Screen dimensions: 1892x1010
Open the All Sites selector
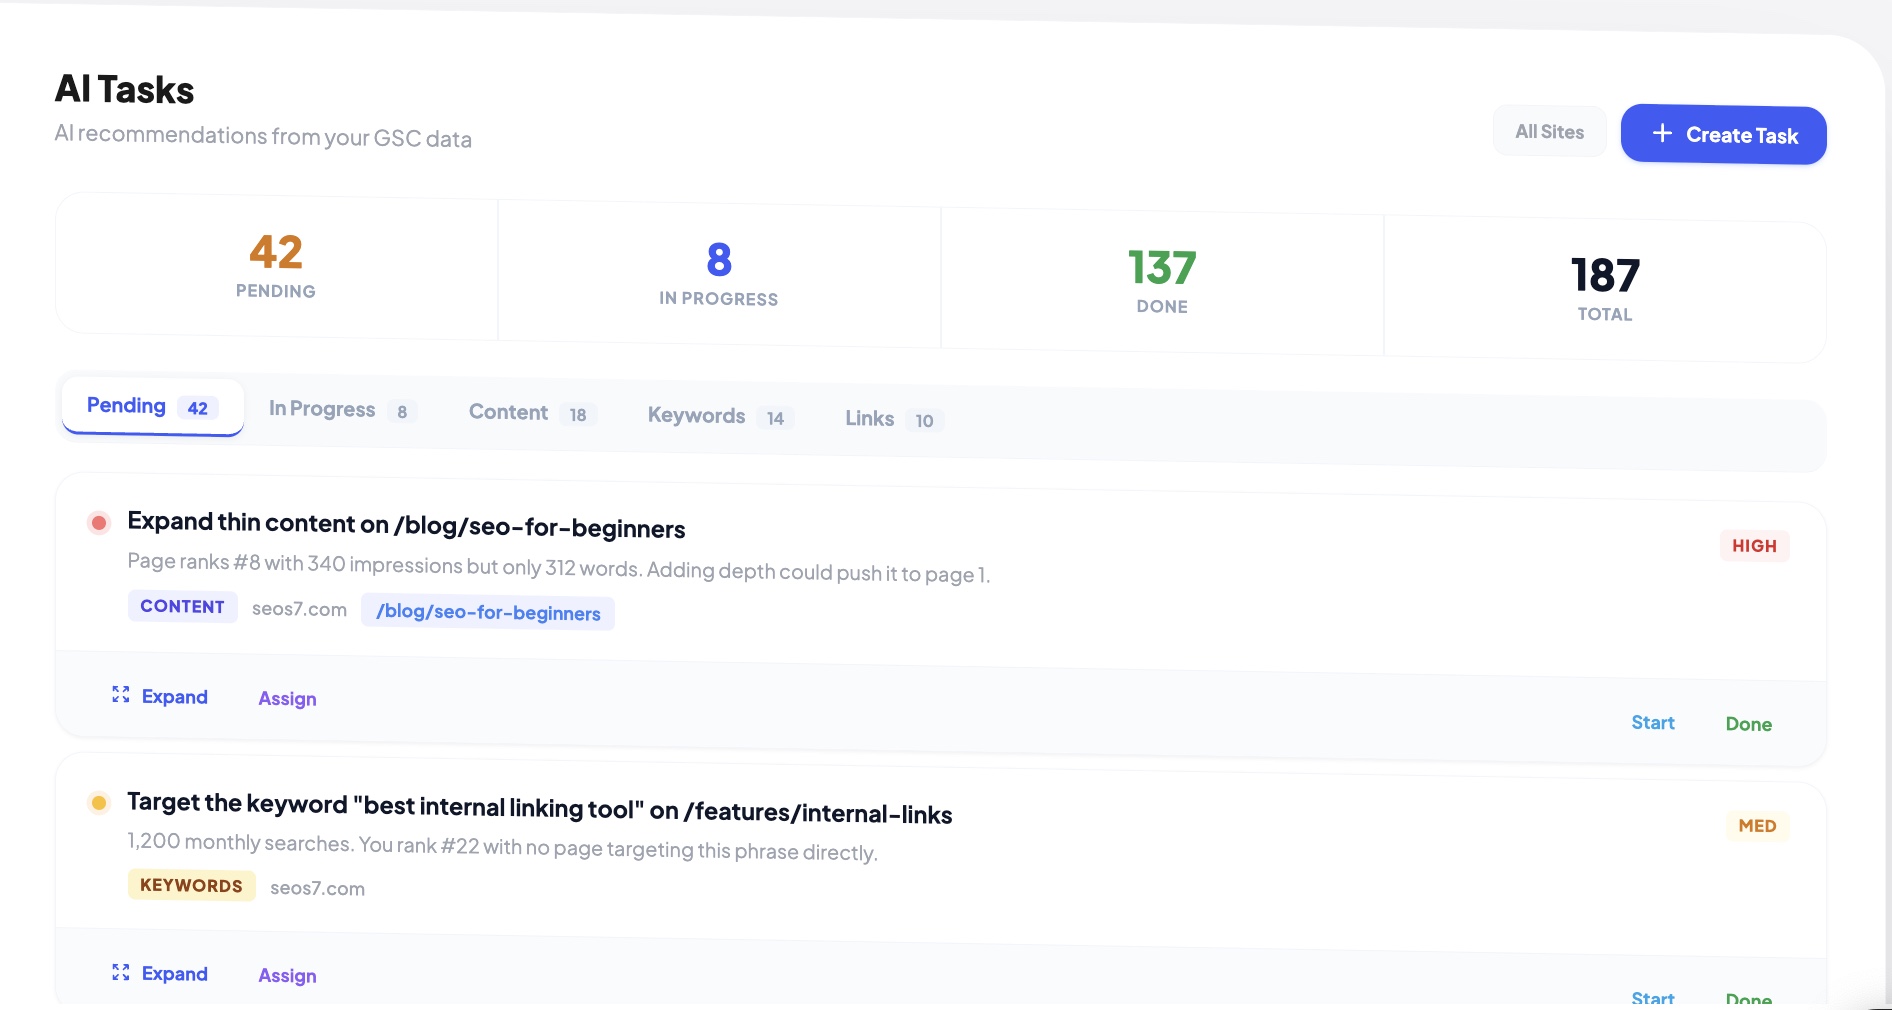[1549, 131]
